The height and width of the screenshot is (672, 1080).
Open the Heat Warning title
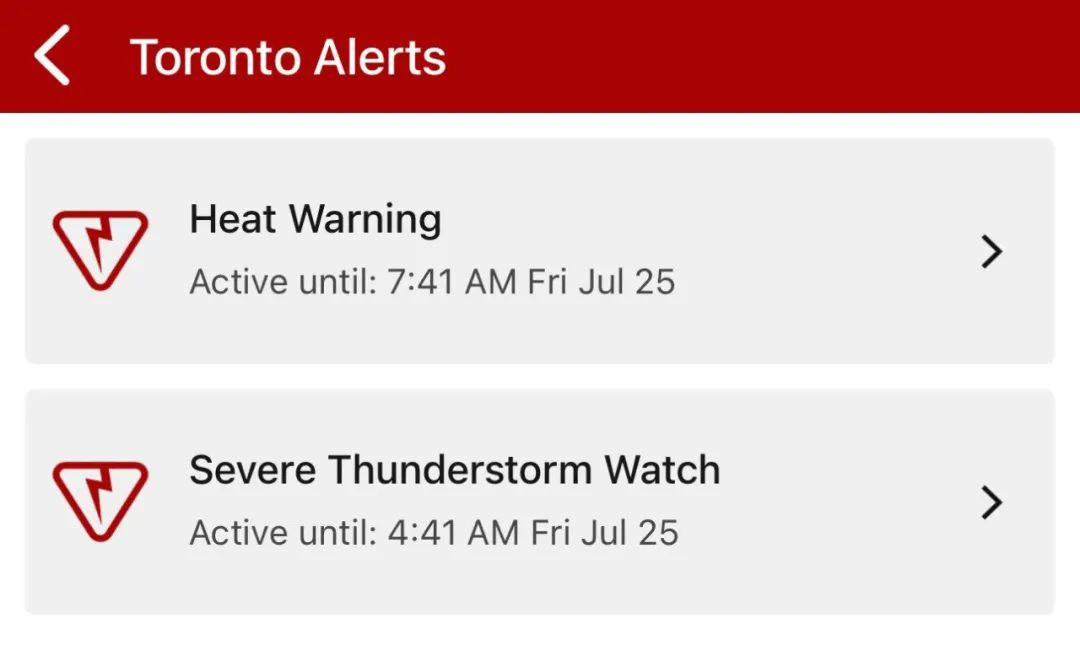[315, 220]
